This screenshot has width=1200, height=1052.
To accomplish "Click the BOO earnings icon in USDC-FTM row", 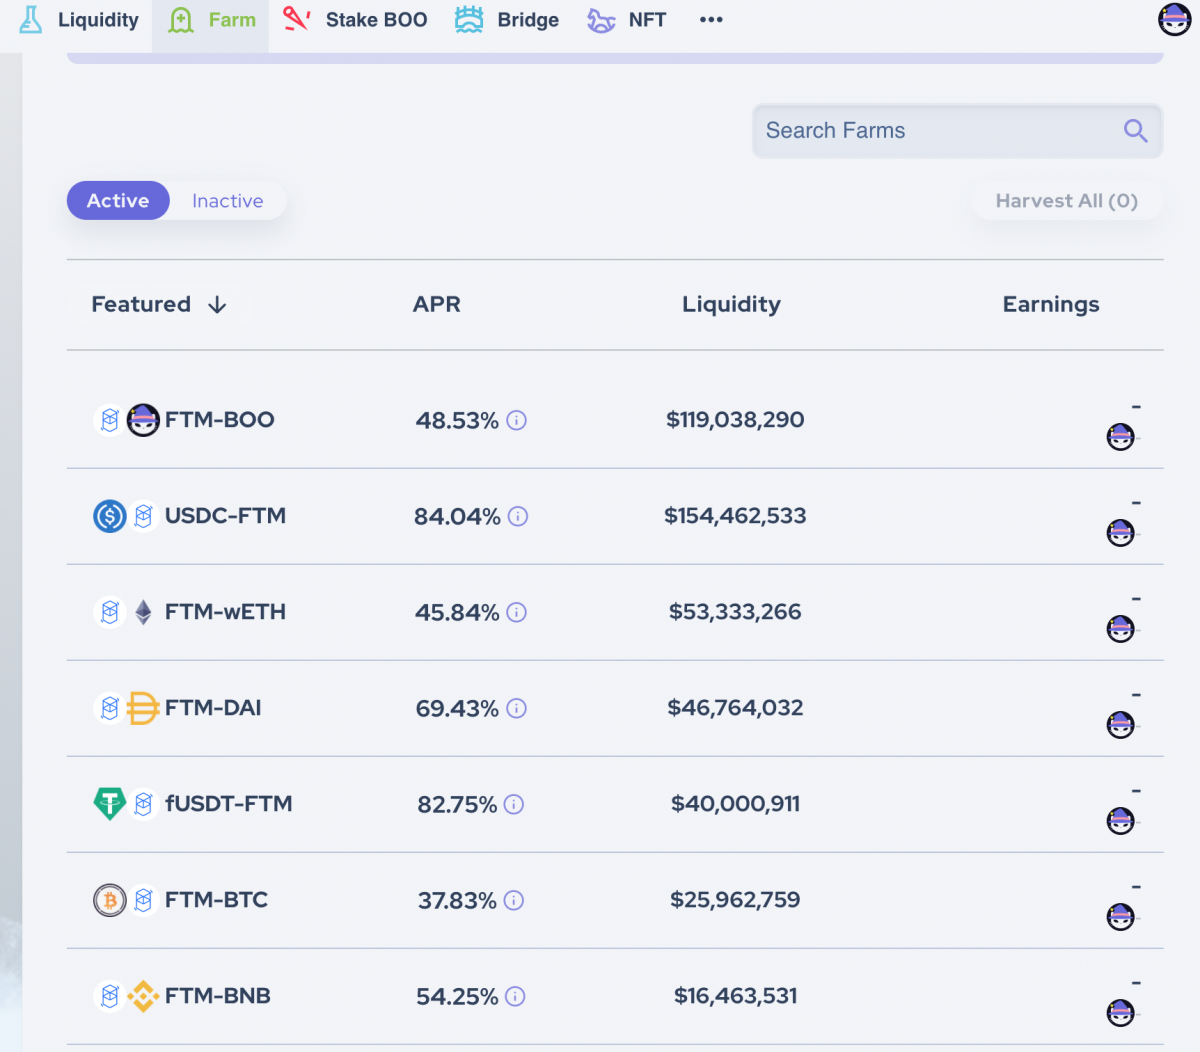I will tap(1121, 533).
